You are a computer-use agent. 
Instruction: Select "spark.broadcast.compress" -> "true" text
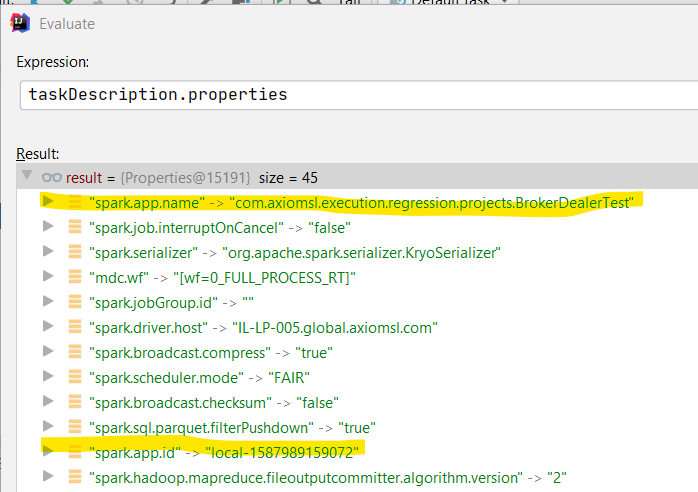click(x=211, y=353)
